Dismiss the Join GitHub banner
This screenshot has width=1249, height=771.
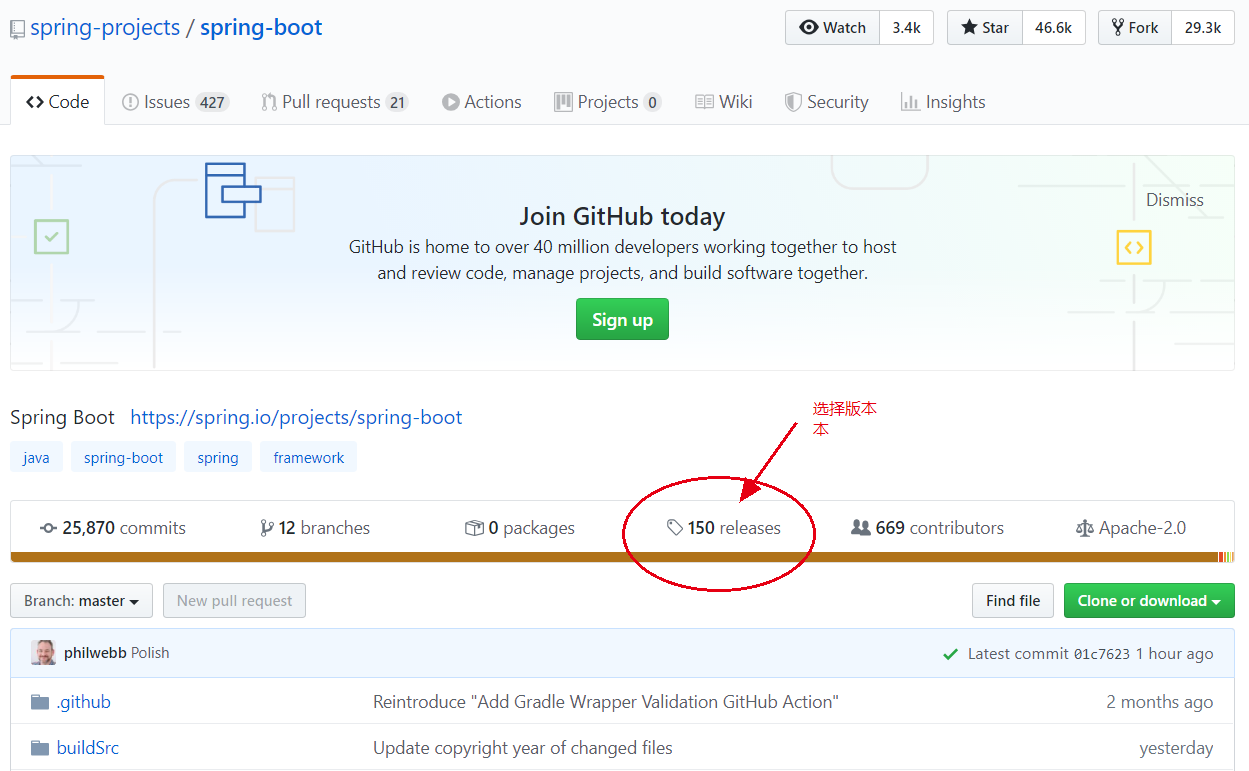click(1175, 200)
